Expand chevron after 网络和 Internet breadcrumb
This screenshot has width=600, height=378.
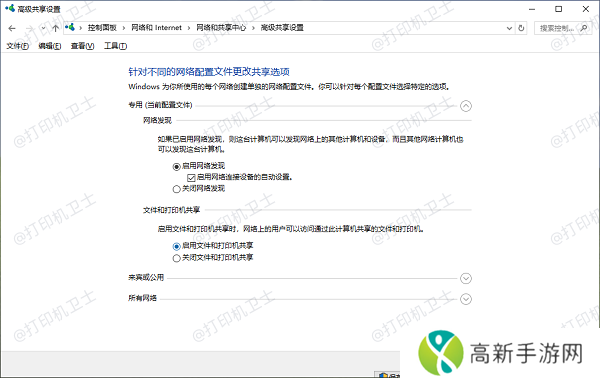coord(189,28)
